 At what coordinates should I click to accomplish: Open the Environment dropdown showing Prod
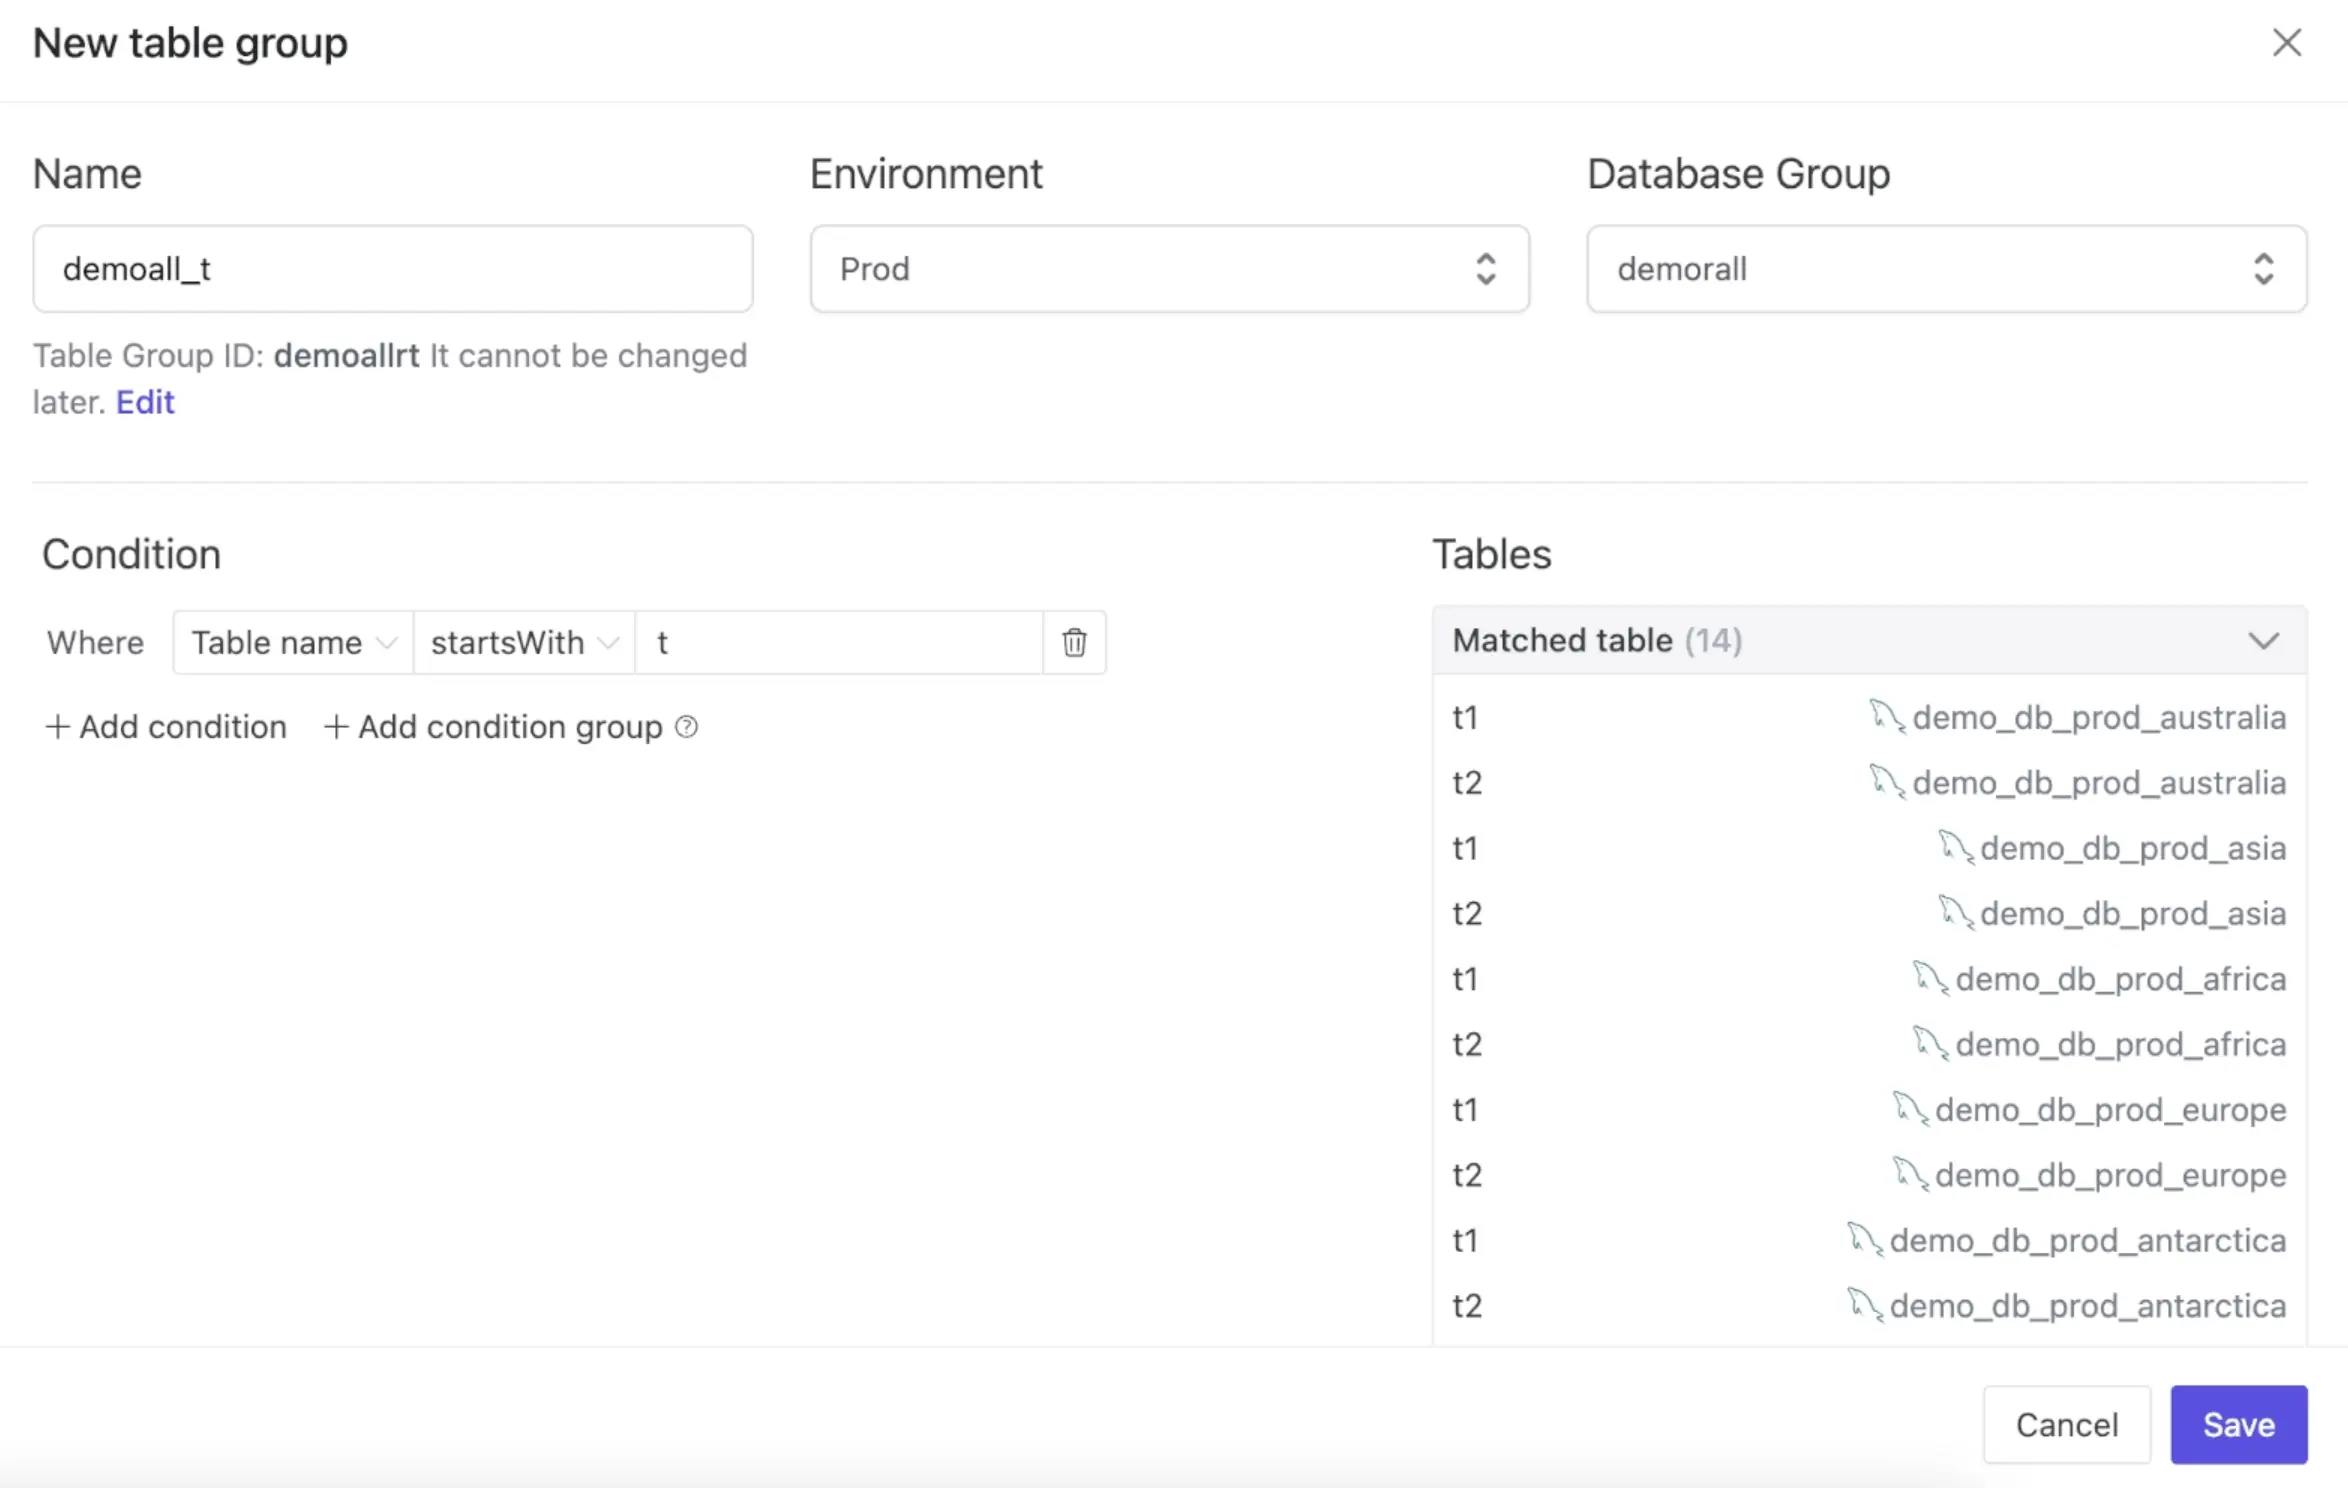pos(1169,269)
